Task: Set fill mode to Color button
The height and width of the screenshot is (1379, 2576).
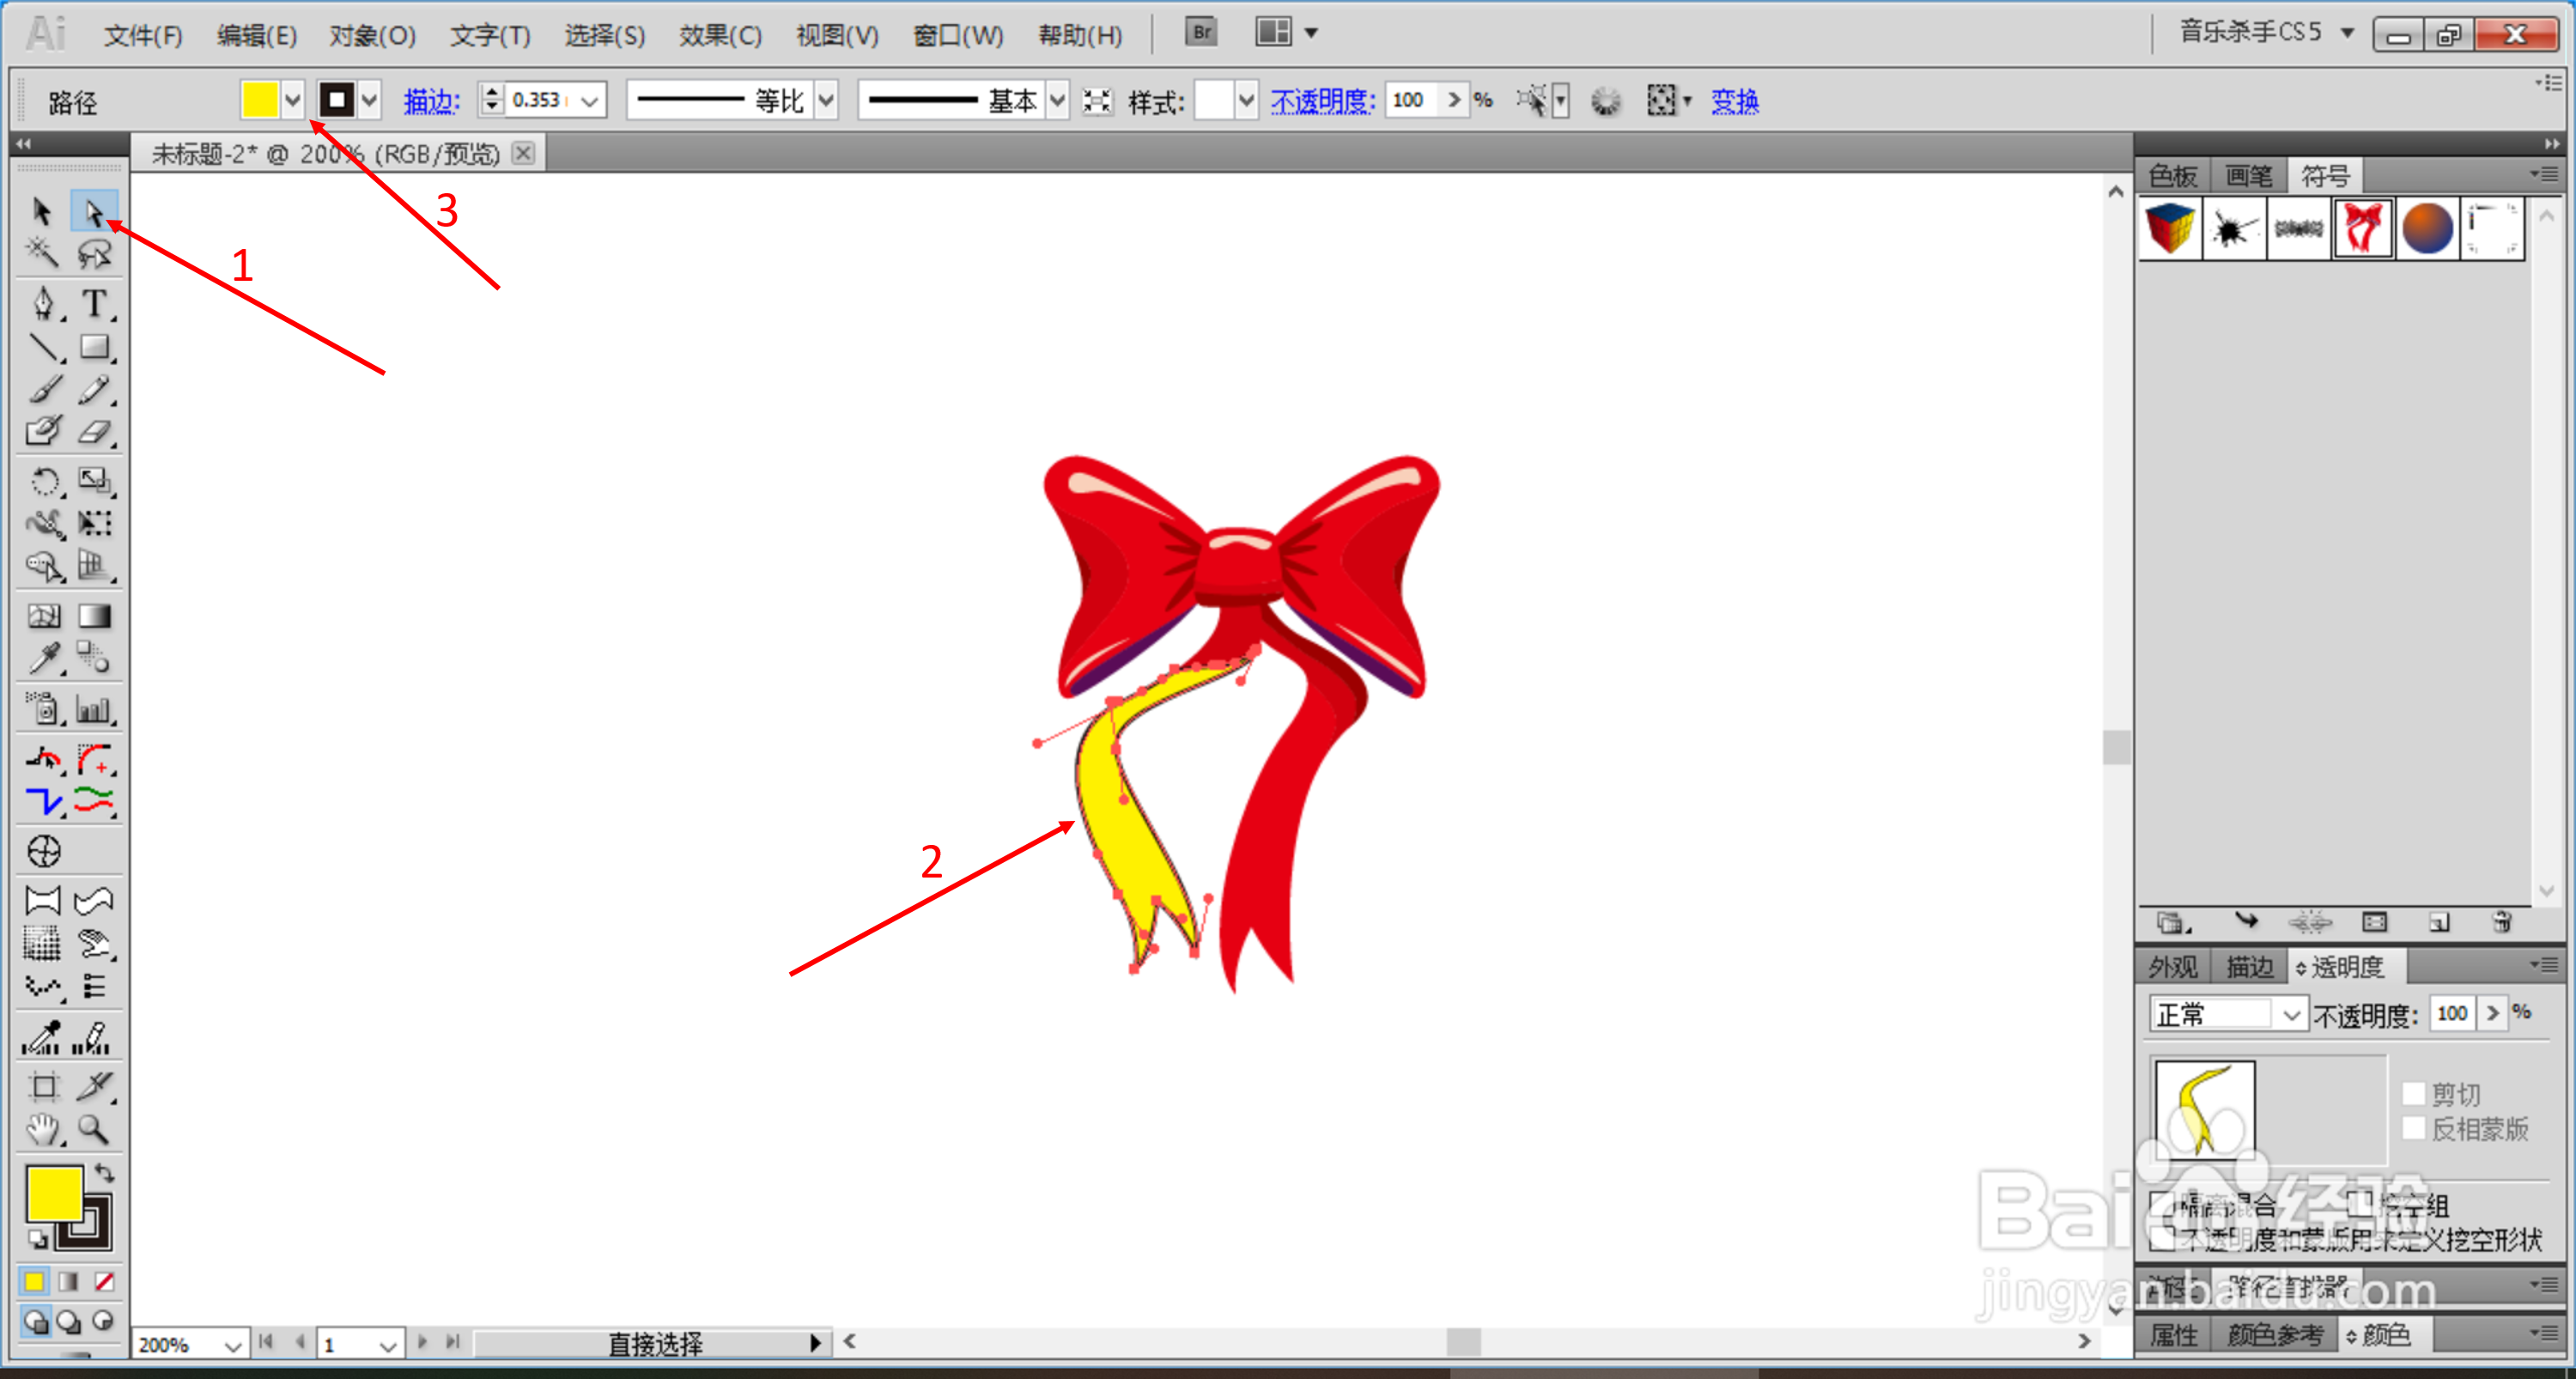Action: [34, 1281]
